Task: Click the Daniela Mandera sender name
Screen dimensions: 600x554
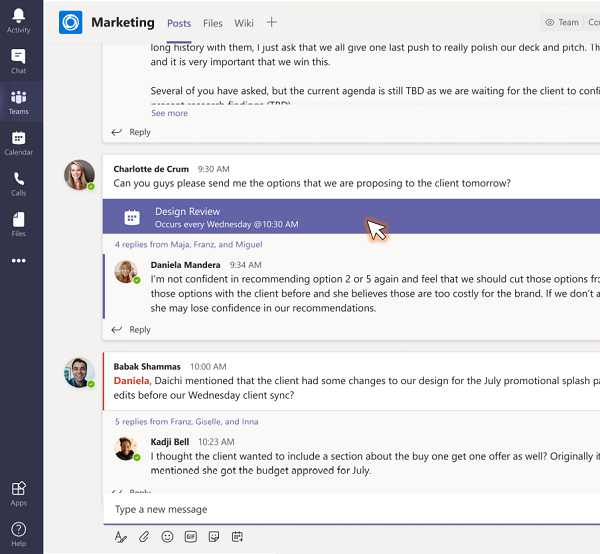Action: (186, 265)
